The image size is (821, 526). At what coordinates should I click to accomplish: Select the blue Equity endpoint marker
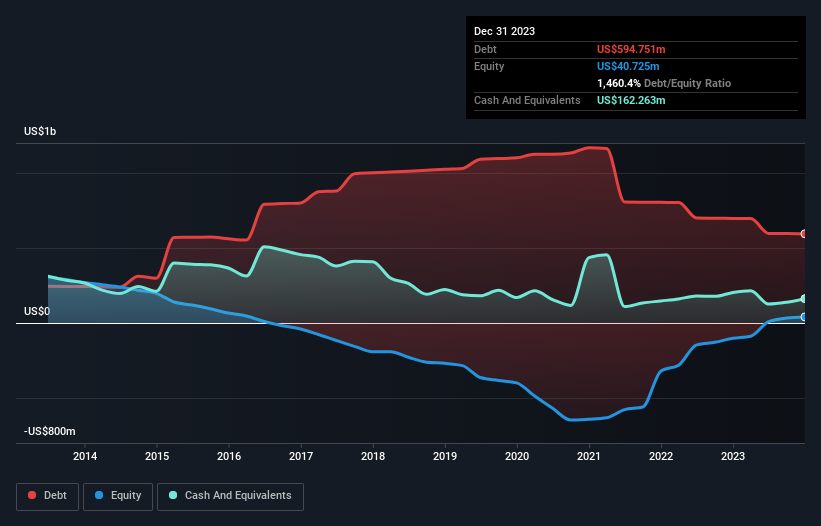click(804, 317)
